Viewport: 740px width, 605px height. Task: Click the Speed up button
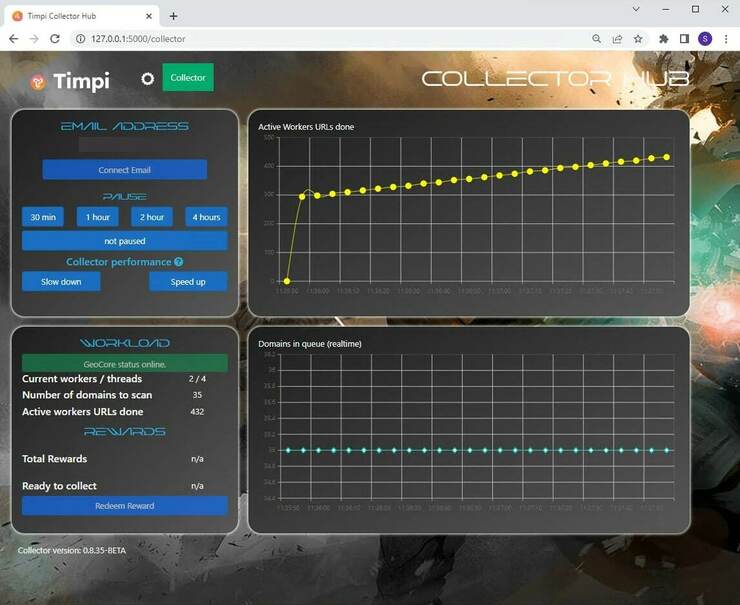[x=188, y=282]
